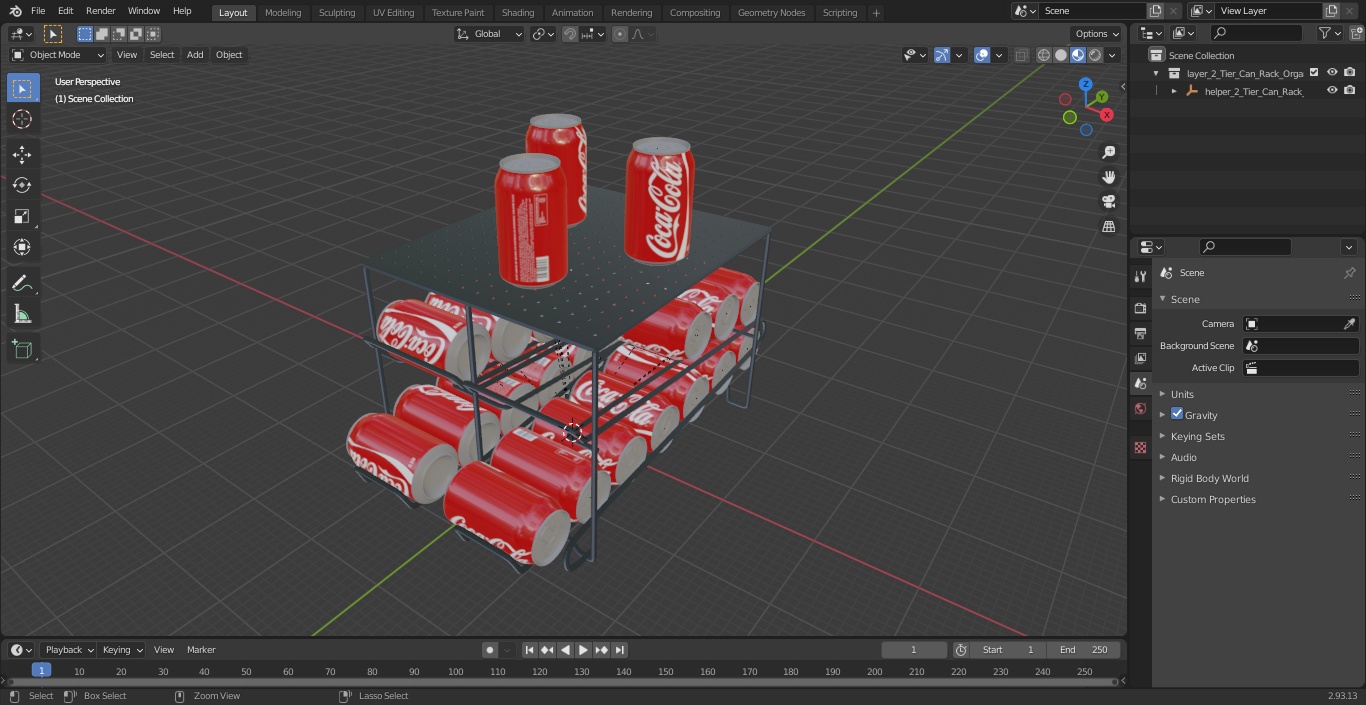Switch perspective/orthographic grid icon

coord(1108,227)
